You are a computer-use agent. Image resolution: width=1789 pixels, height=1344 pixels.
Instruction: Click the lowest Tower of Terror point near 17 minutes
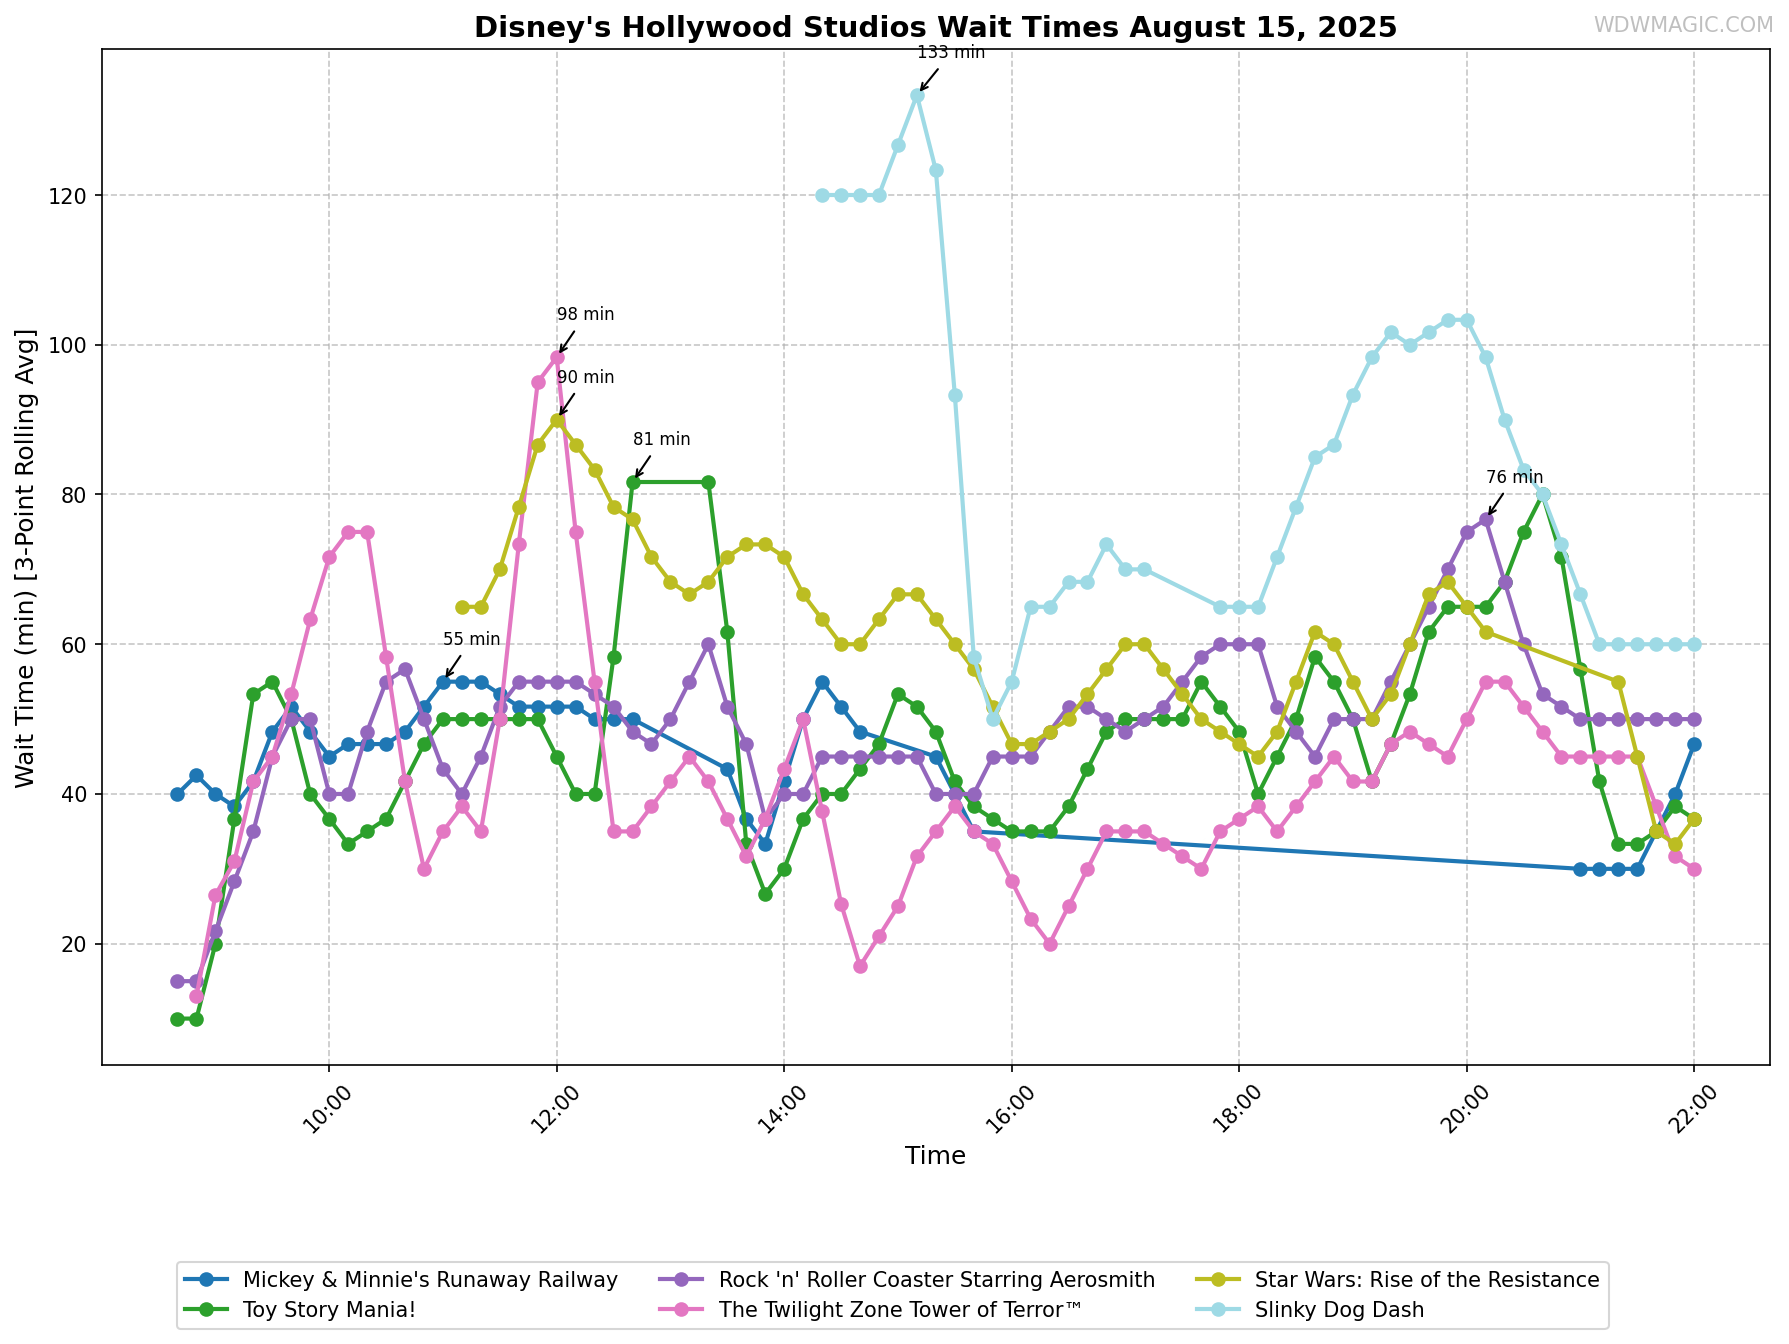click(860, 966)
